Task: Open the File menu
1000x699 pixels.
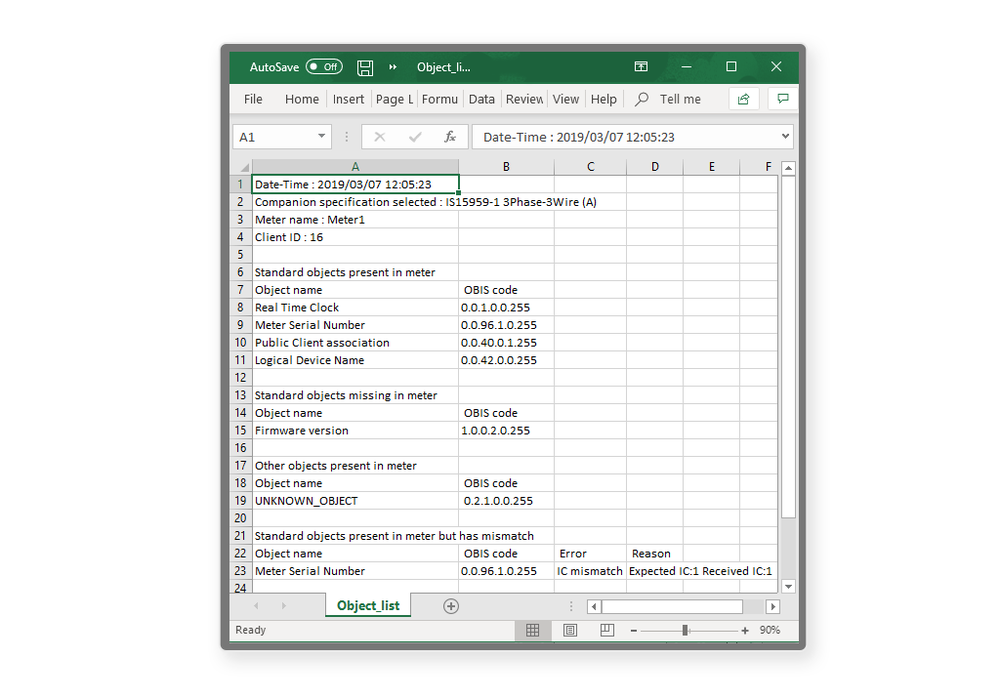Action: (253, 99)
